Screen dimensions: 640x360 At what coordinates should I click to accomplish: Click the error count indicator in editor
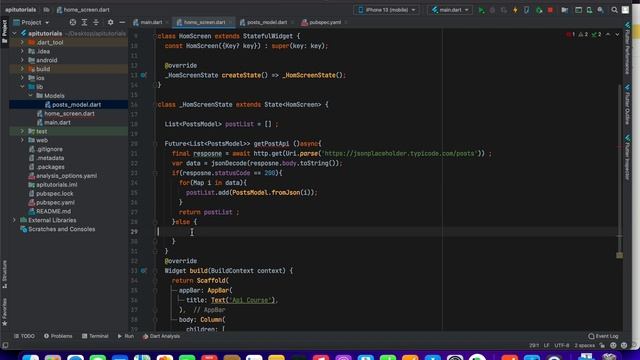[571, 35]
